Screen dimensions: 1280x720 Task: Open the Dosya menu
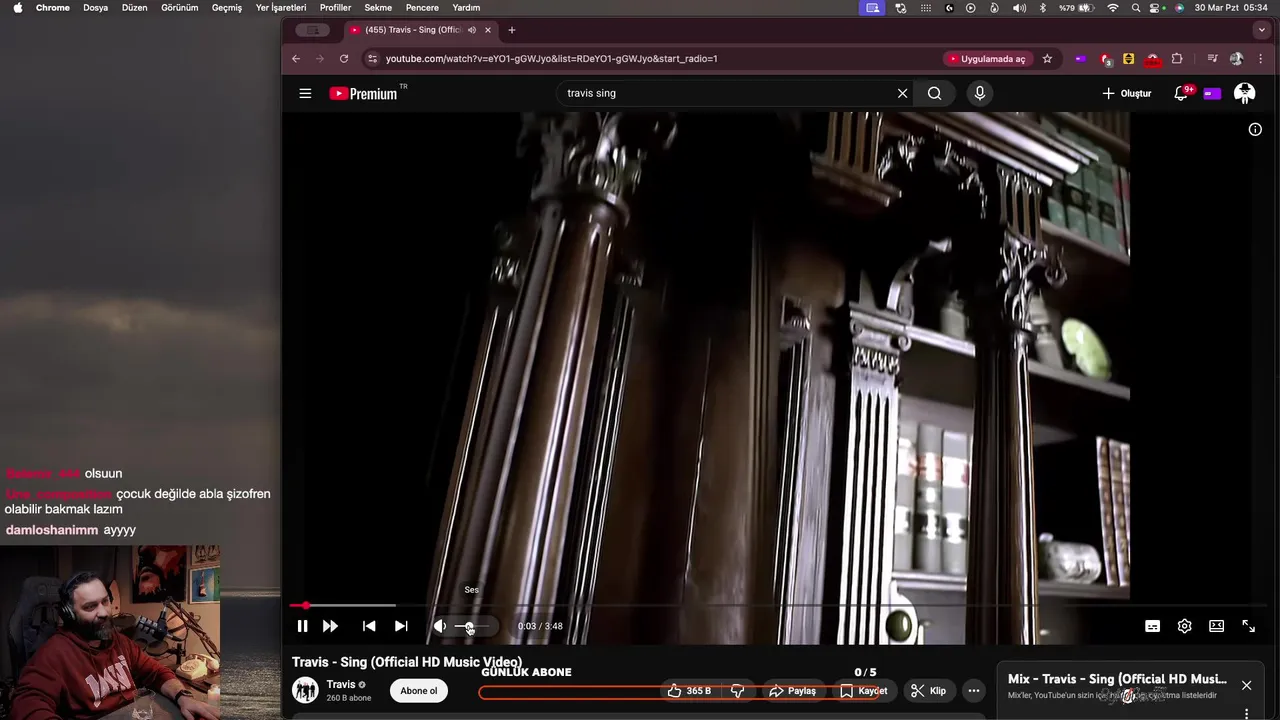click(x=95, y=7)
